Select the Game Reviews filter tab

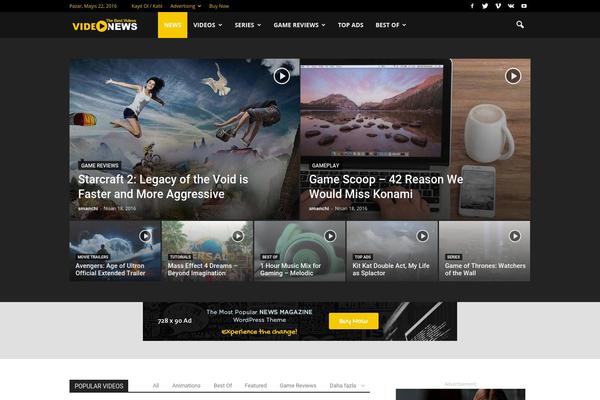coord(298,385)
